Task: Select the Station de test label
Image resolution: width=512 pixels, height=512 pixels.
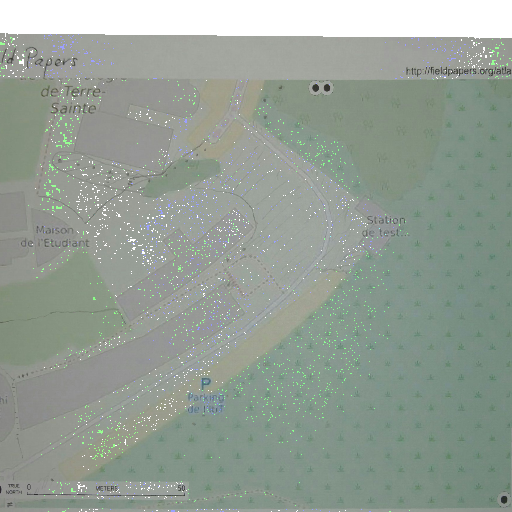Action: tap(386, 226)
